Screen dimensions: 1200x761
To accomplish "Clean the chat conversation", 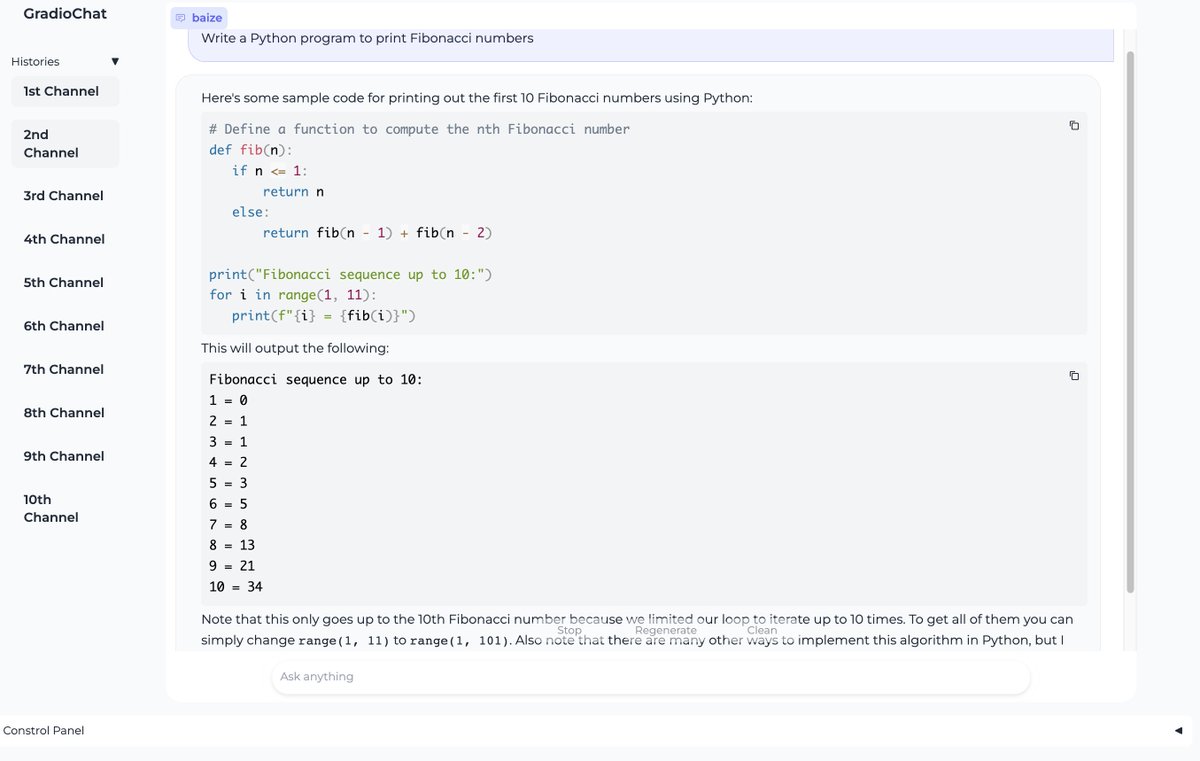I will click(x=762, y=630).
